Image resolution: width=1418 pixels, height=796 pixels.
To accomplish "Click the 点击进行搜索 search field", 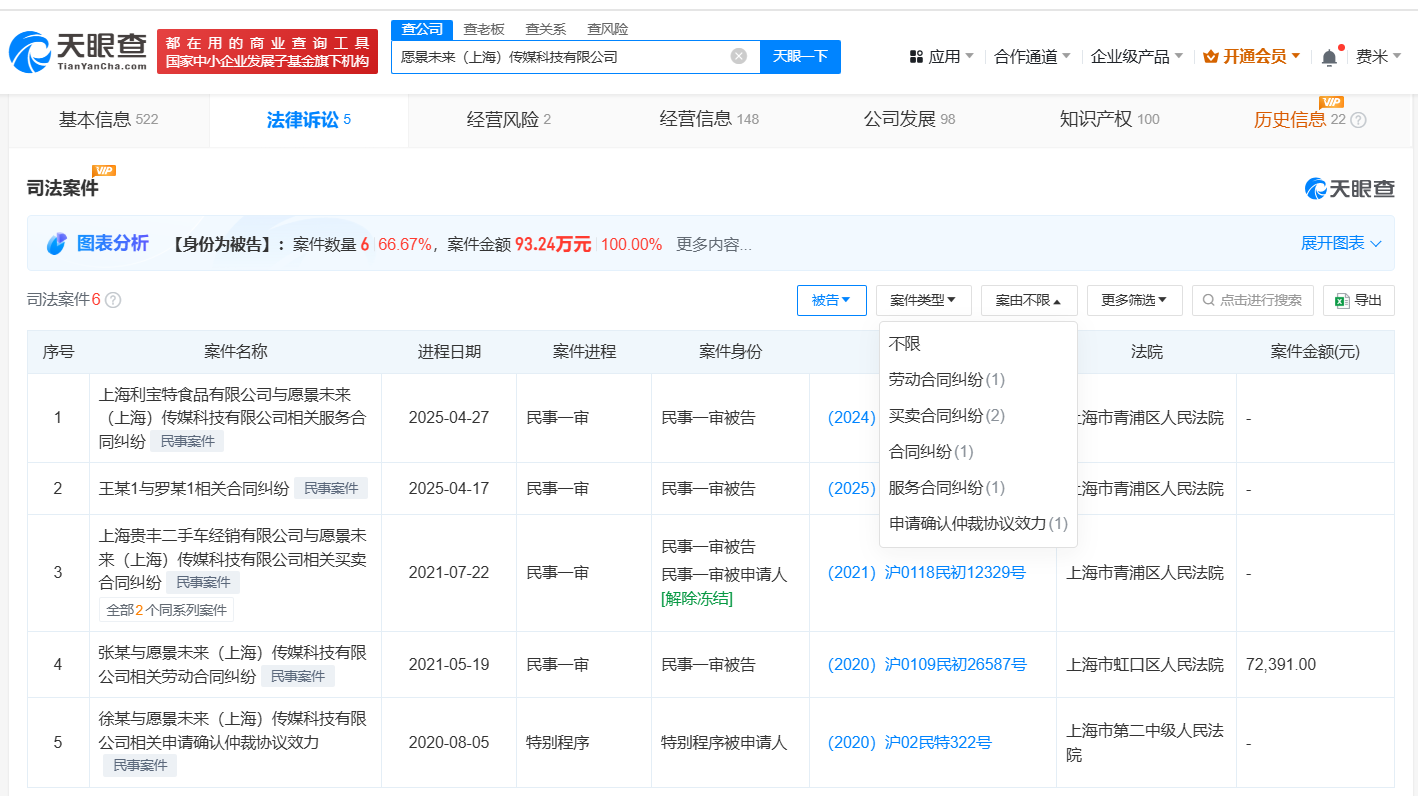I will point(1252,300).
